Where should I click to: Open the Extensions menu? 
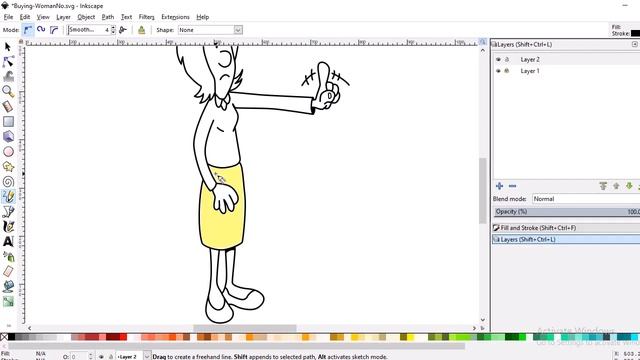tap(175, 17)
